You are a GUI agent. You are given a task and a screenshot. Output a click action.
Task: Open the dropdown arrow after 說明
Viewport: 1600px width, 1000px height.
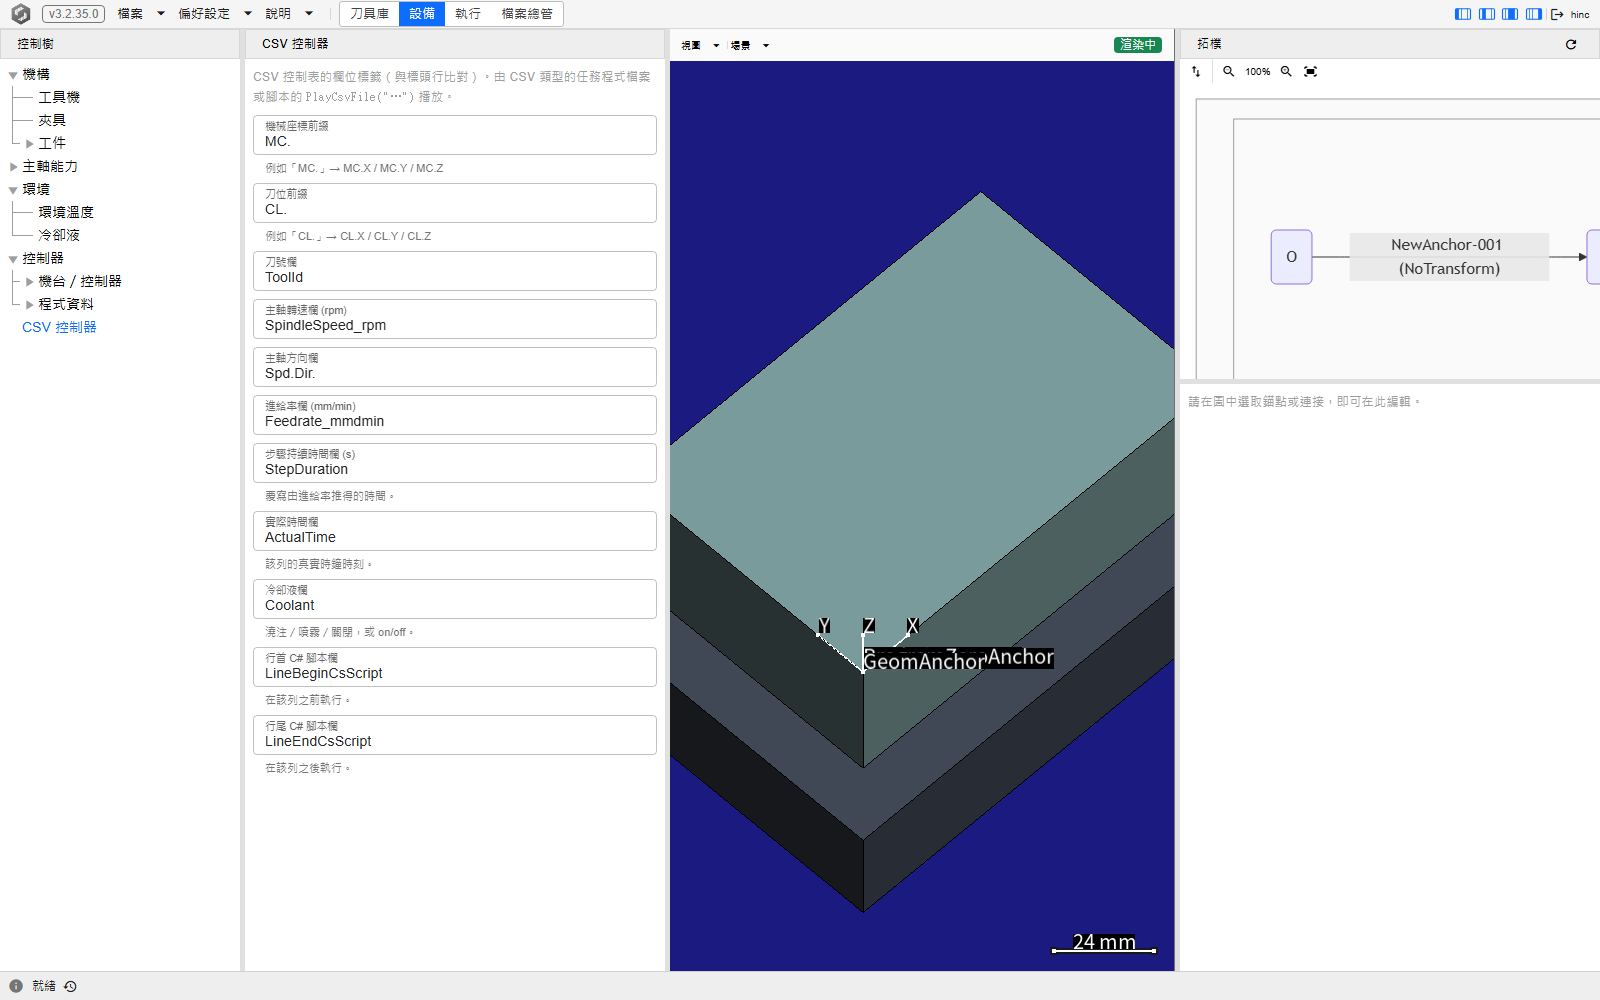(x=309, y=14)
